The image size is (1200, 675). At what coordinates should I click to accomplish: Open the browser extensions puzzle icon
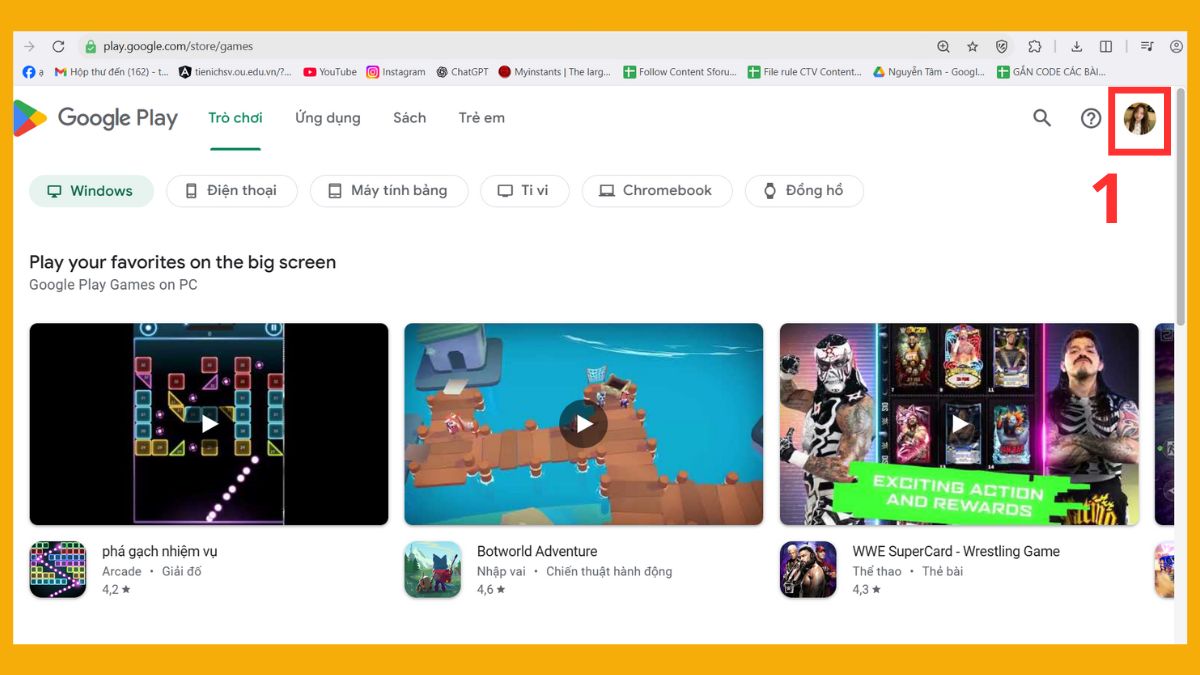(x=1035, y=46)
